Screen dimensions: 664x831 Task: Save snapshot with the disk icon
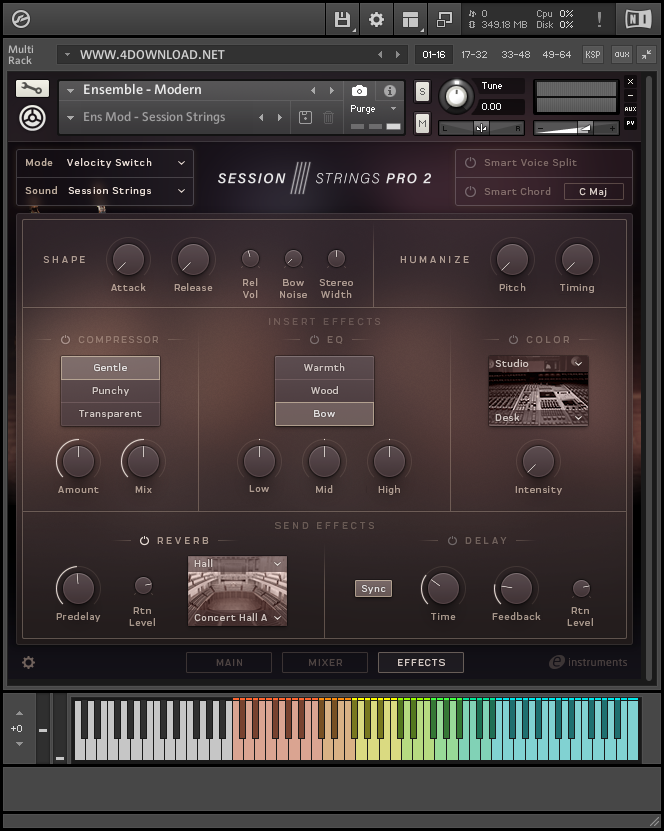click(305, 117)
